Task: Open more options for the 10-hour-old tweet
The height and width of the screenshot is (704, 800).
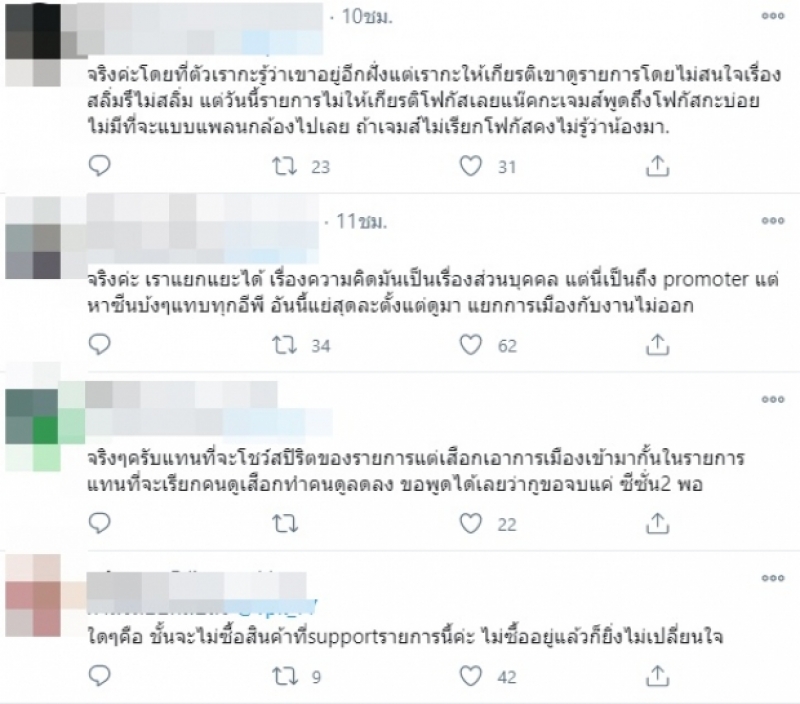Action: click(772, 16)
